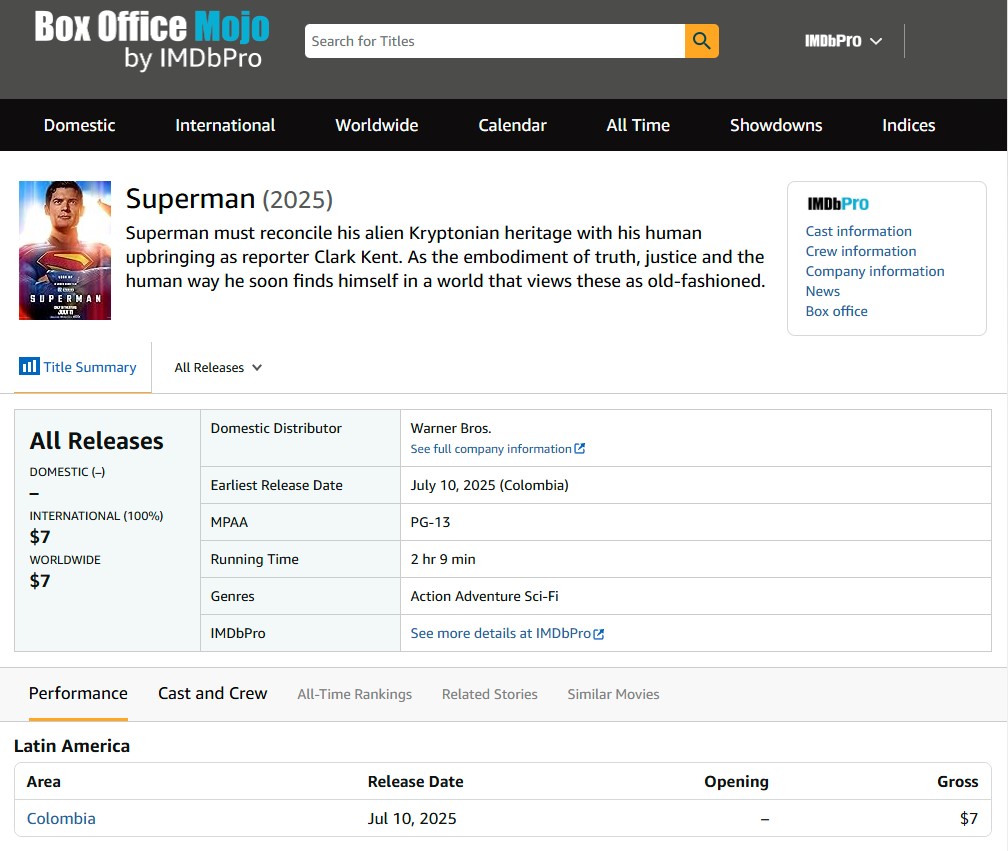Open the News link in IMDbPro card
Screen dimensions: 1008x851
point(822,291)
